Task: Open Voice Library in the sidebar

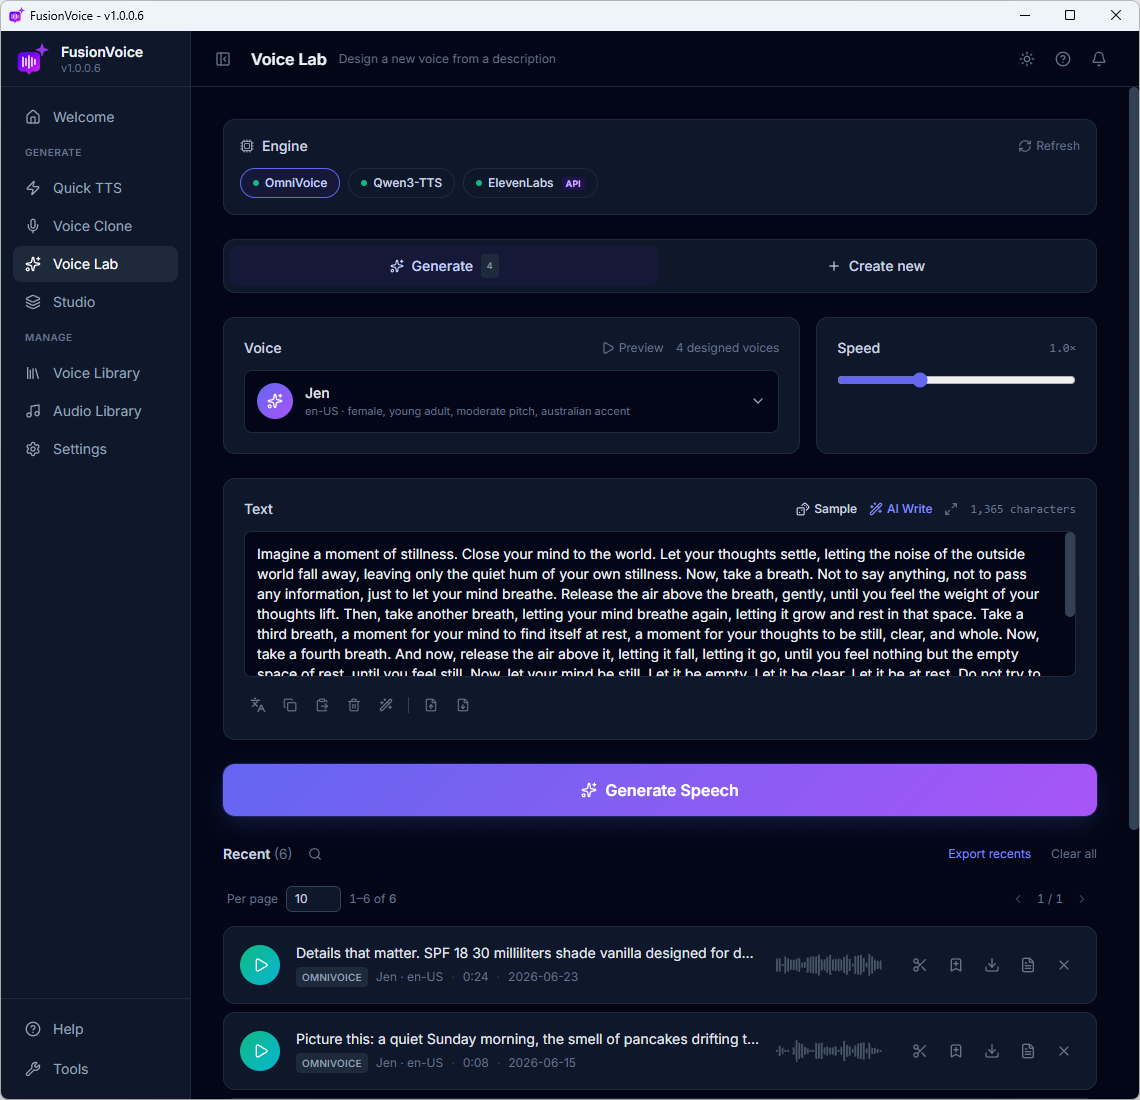Action: 95,373
